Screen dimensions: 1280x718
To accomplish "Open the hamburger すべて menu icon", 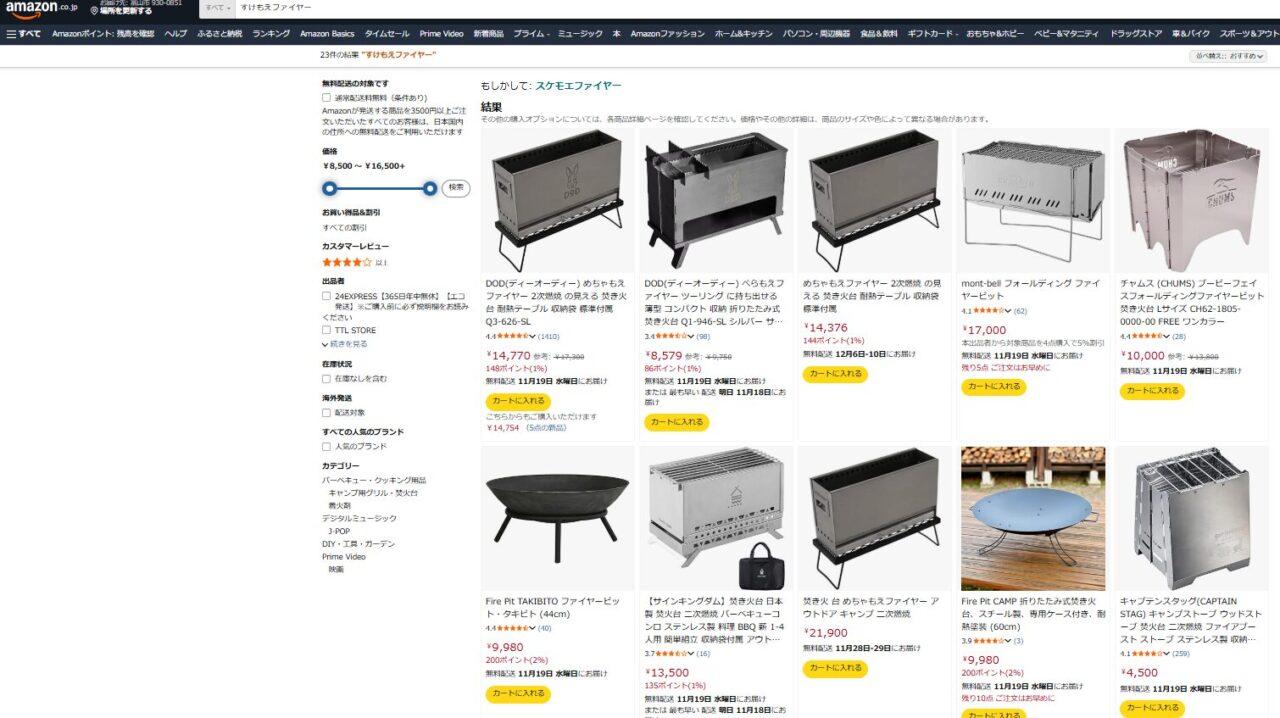I will point(11,33).
